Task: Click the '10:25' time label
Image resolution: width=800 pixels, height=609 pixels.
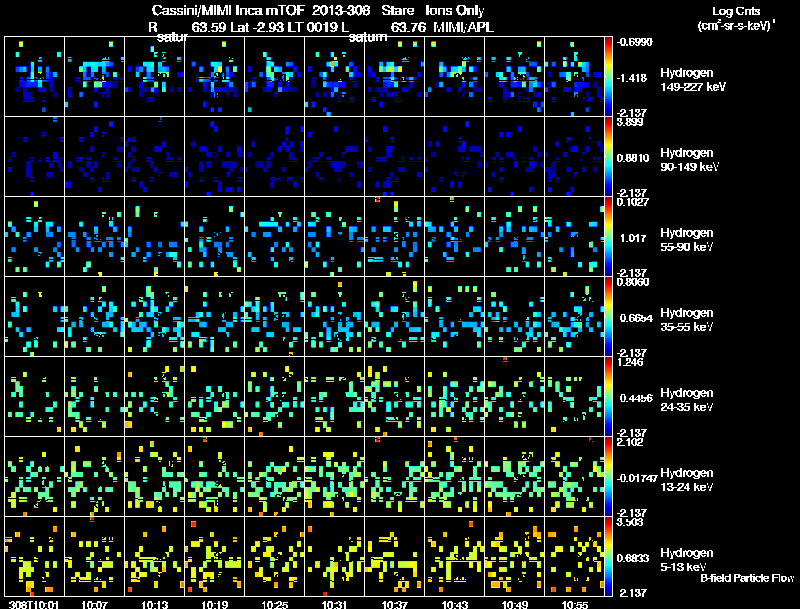Action: (274, 605)
